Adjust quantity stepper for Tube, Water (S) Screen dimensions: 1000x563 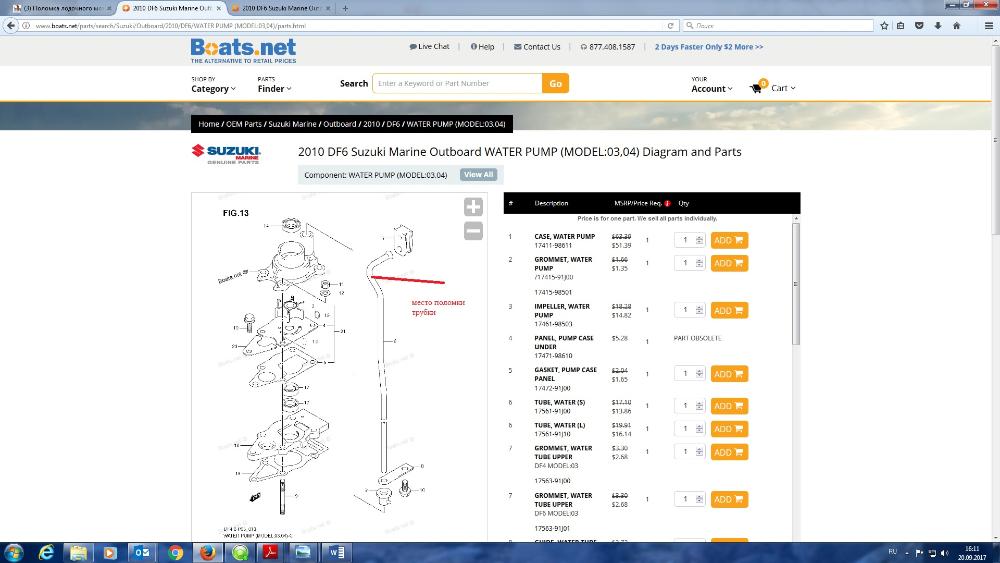click(x=699, y=406)
